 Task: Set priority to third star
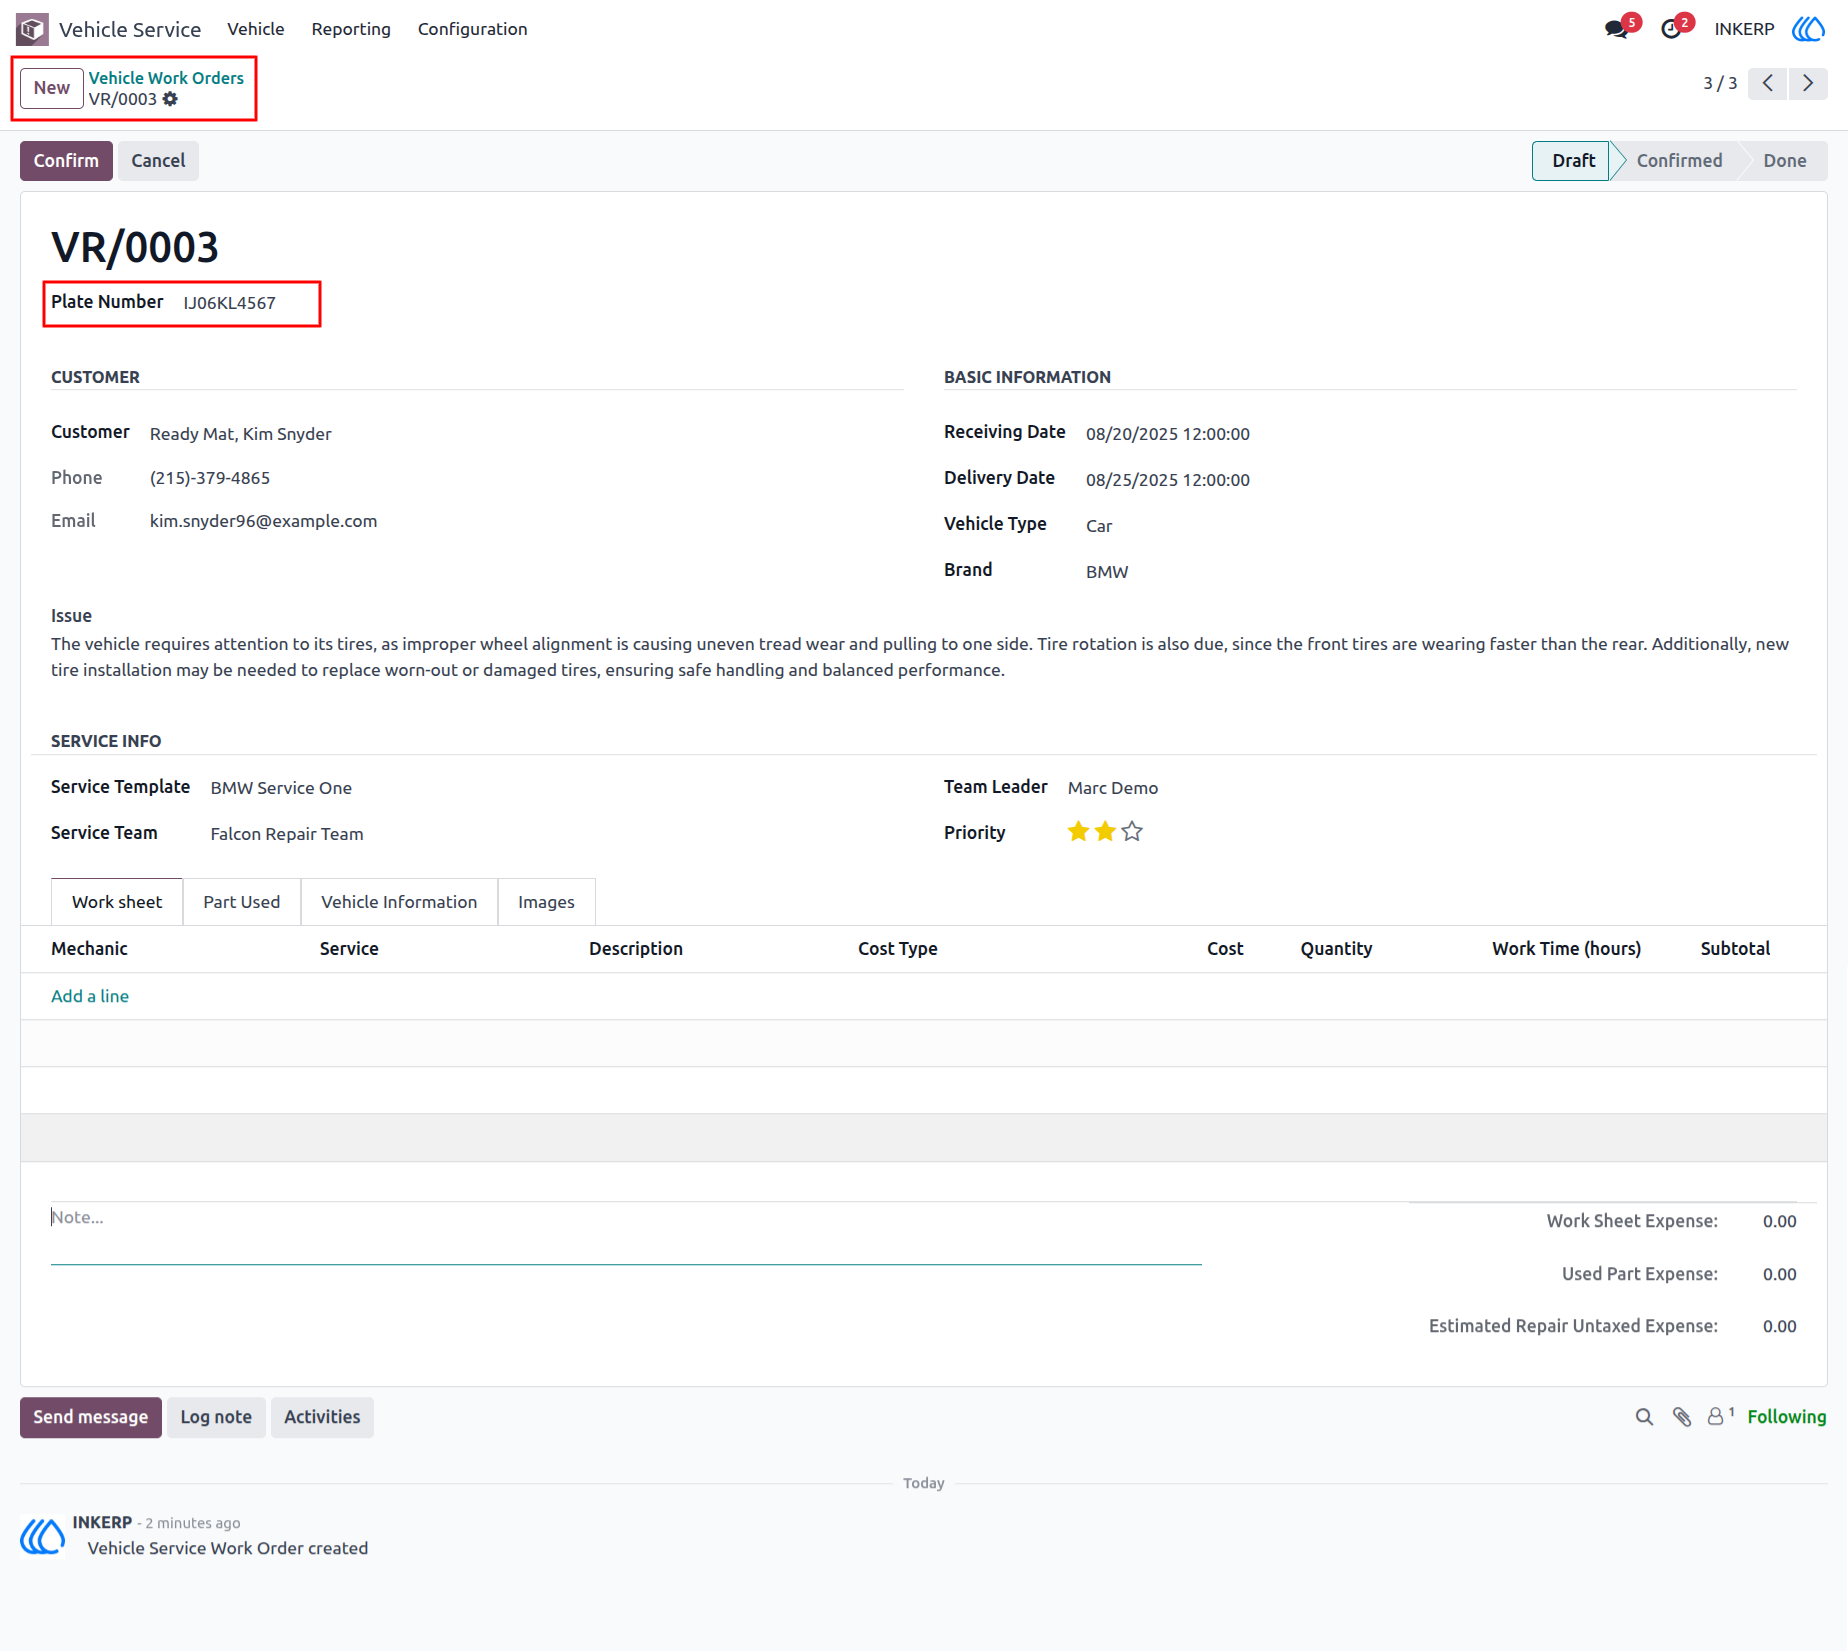coord(1132,832)
